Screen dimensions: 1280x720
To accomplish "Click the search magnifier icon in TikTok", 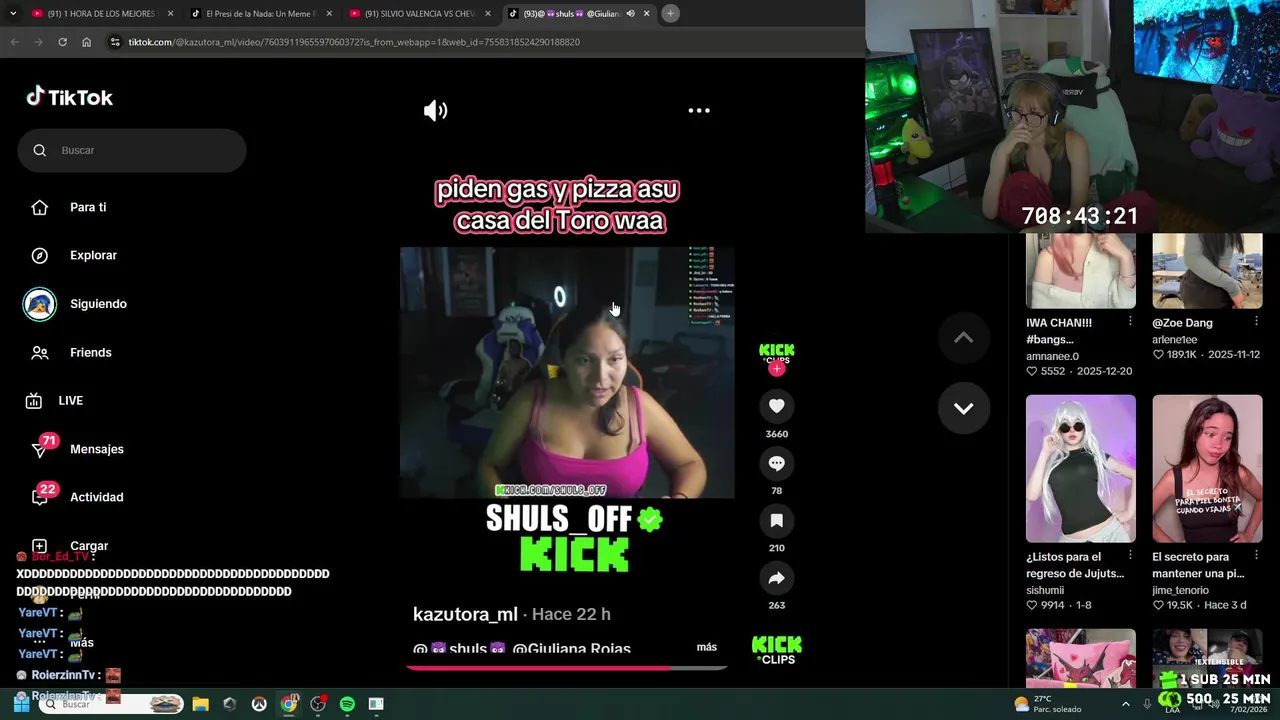I will [x=40, y=150].
